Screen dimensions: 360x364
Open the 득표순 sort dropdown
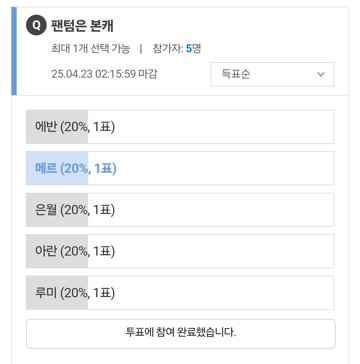(272, 74)
